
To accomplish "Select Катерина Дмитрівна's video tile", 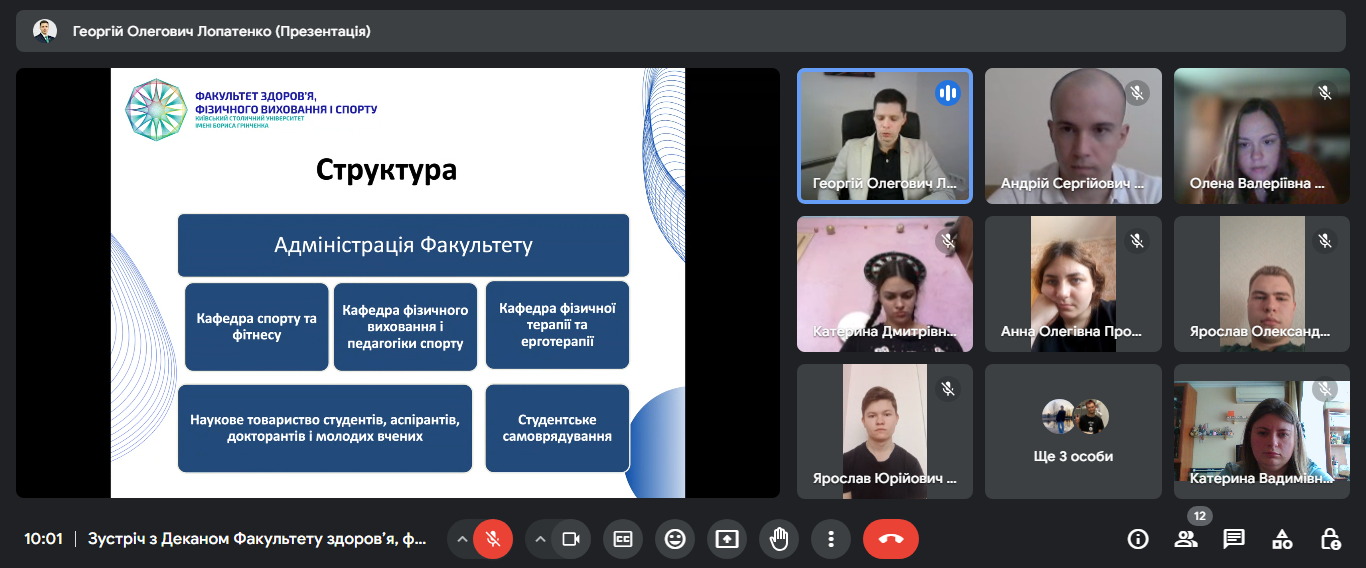I will tap(884, 284).
